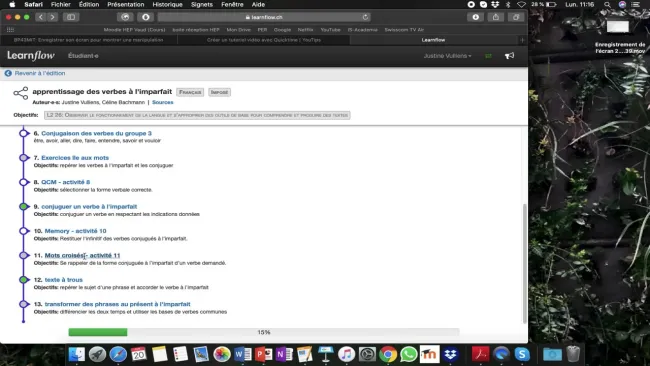Open the Moodle app in the Dock
The height and width of the screenshot is (366, 650).
click(429, 354)
